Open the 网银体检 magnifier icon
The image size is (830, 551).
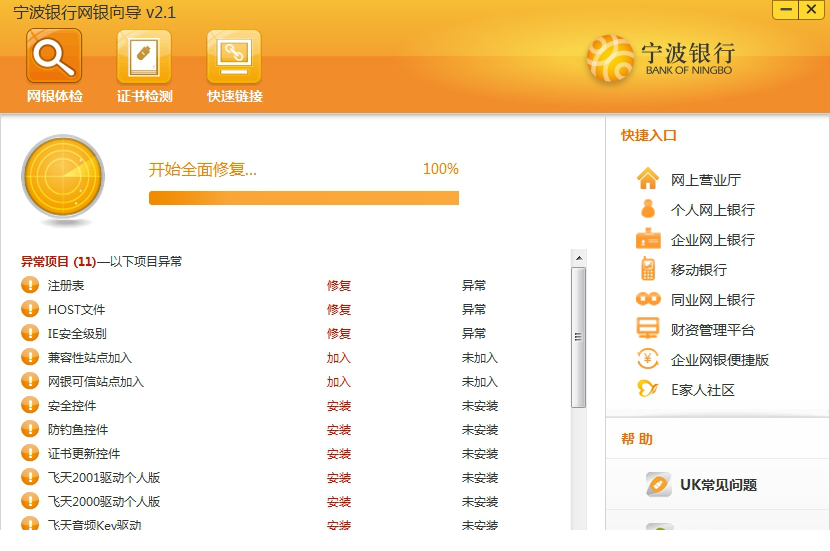(x=54, y=56)
